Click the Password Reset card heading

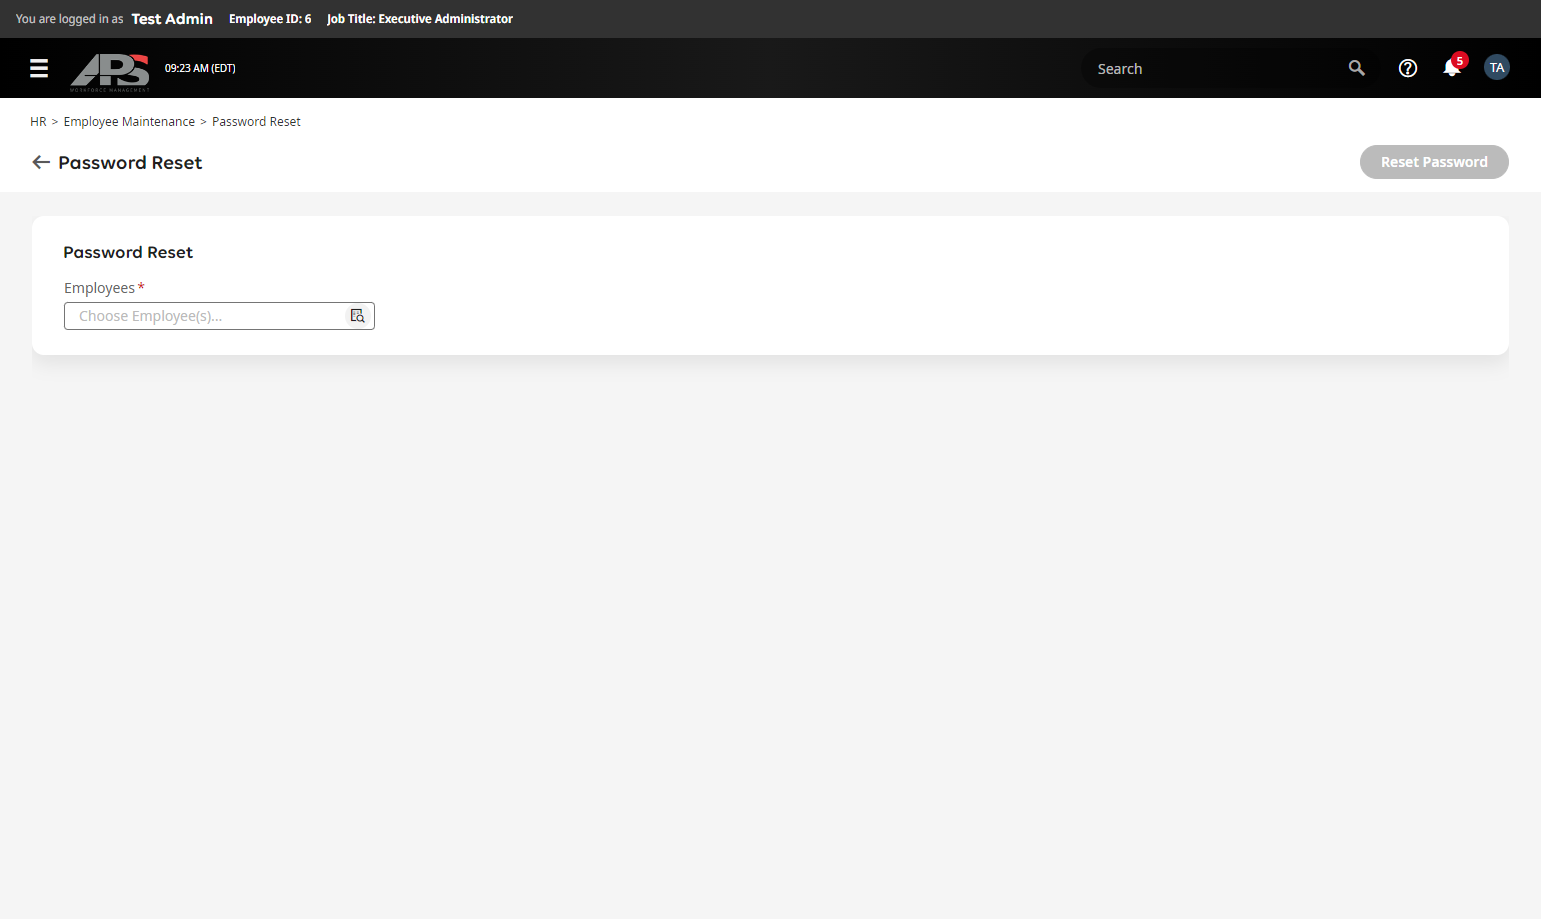coord(128,252)
